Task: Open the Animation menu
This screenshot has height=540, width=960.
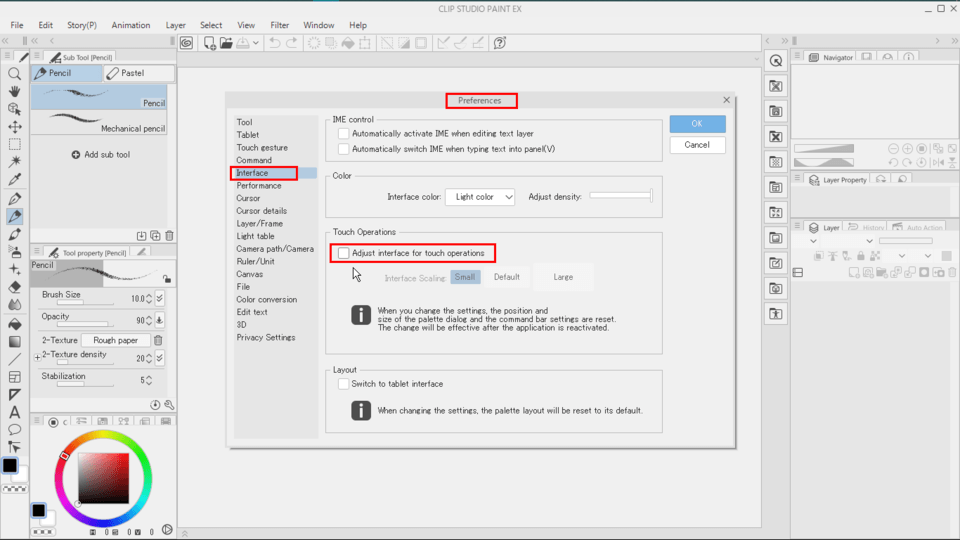Action: 130,25
